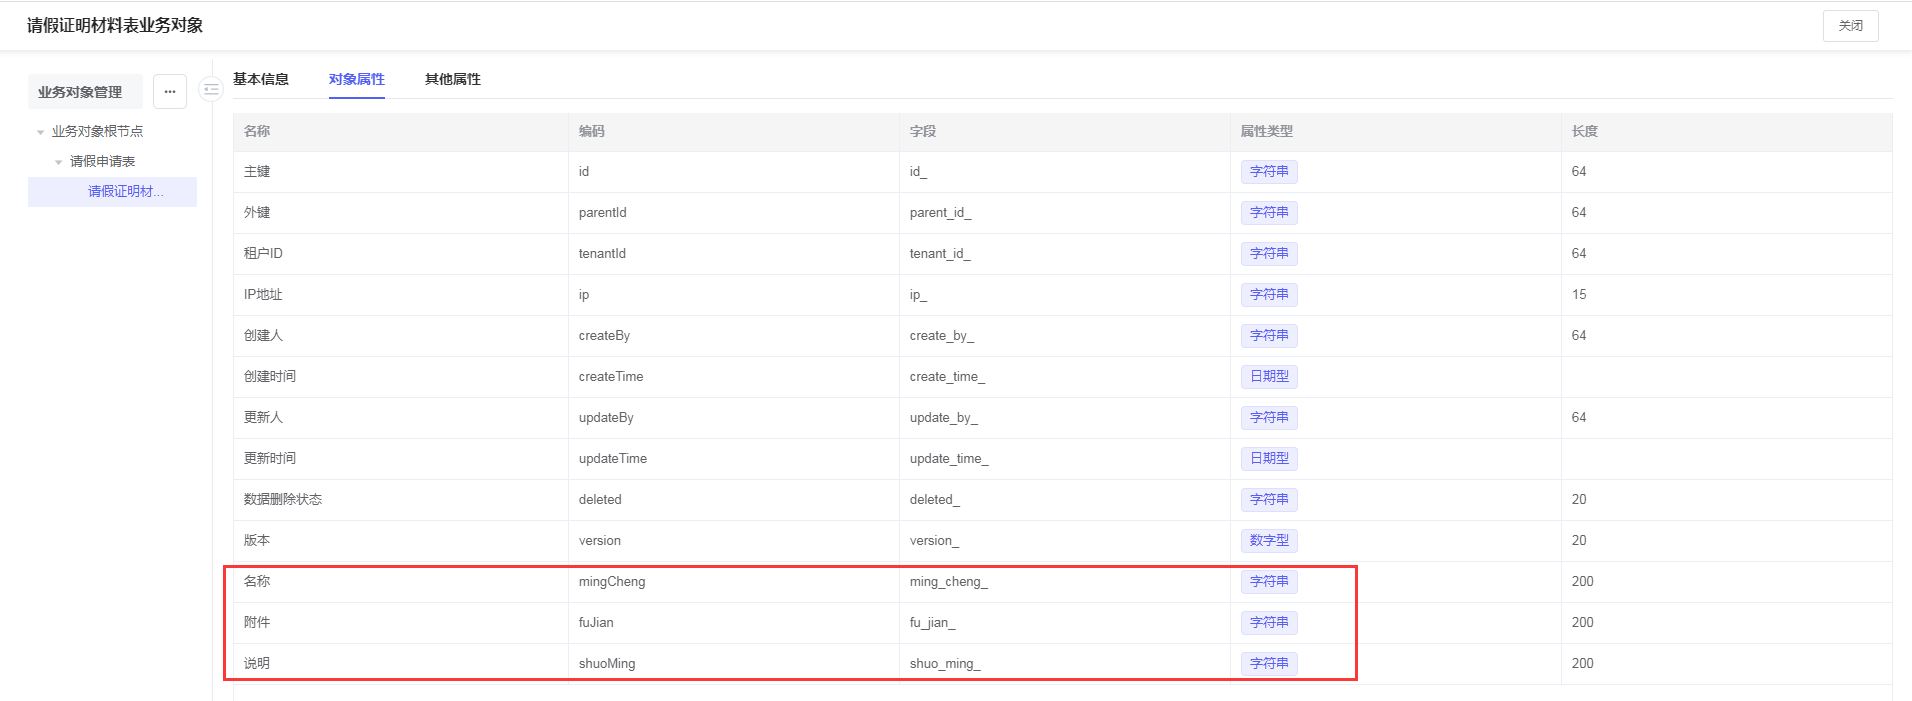Screen dimensions: 1912x701
Task: Click the 长度 column header
Action: (x=1584, y=131)
